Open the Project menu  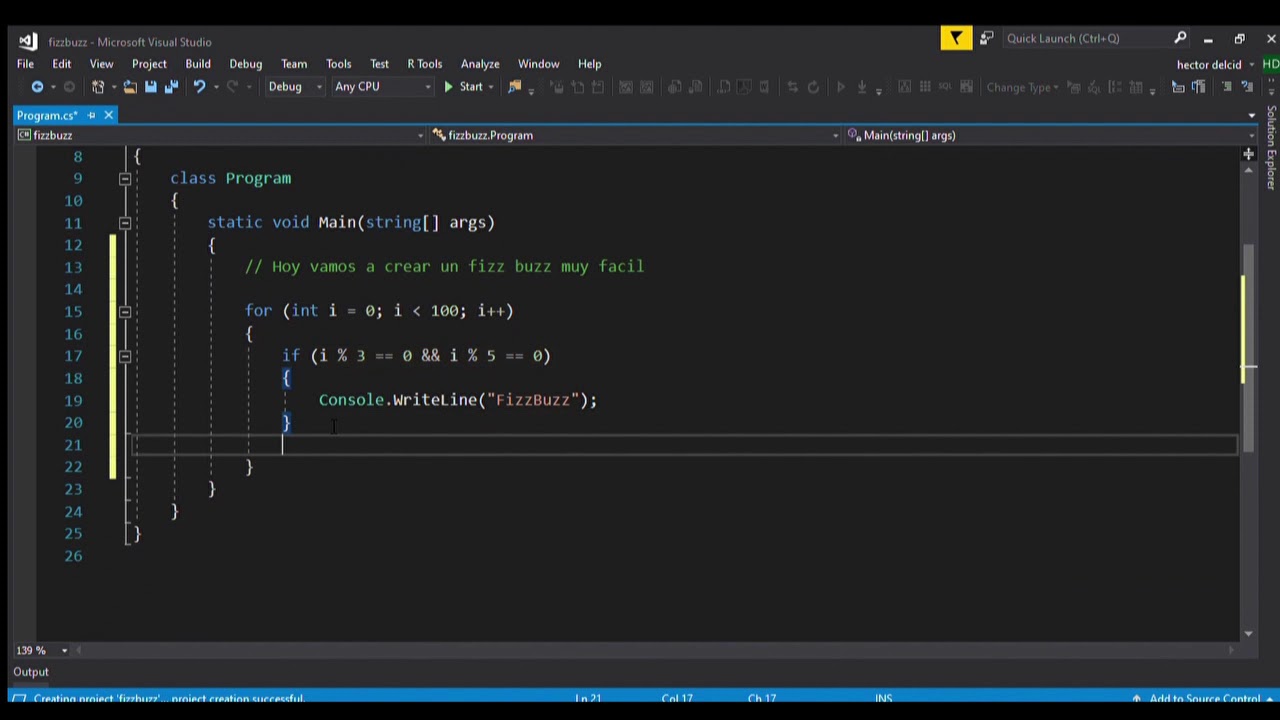click(x=149, y=64)
